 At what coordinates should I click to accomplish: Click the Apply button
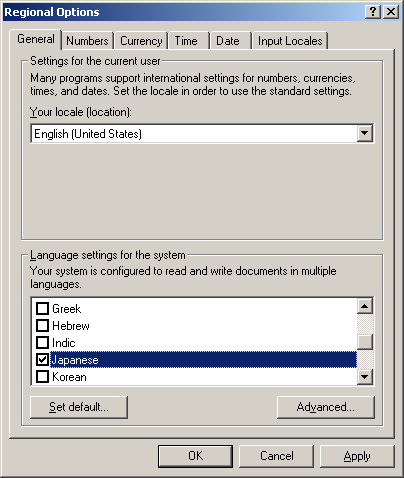pos(357,456)
